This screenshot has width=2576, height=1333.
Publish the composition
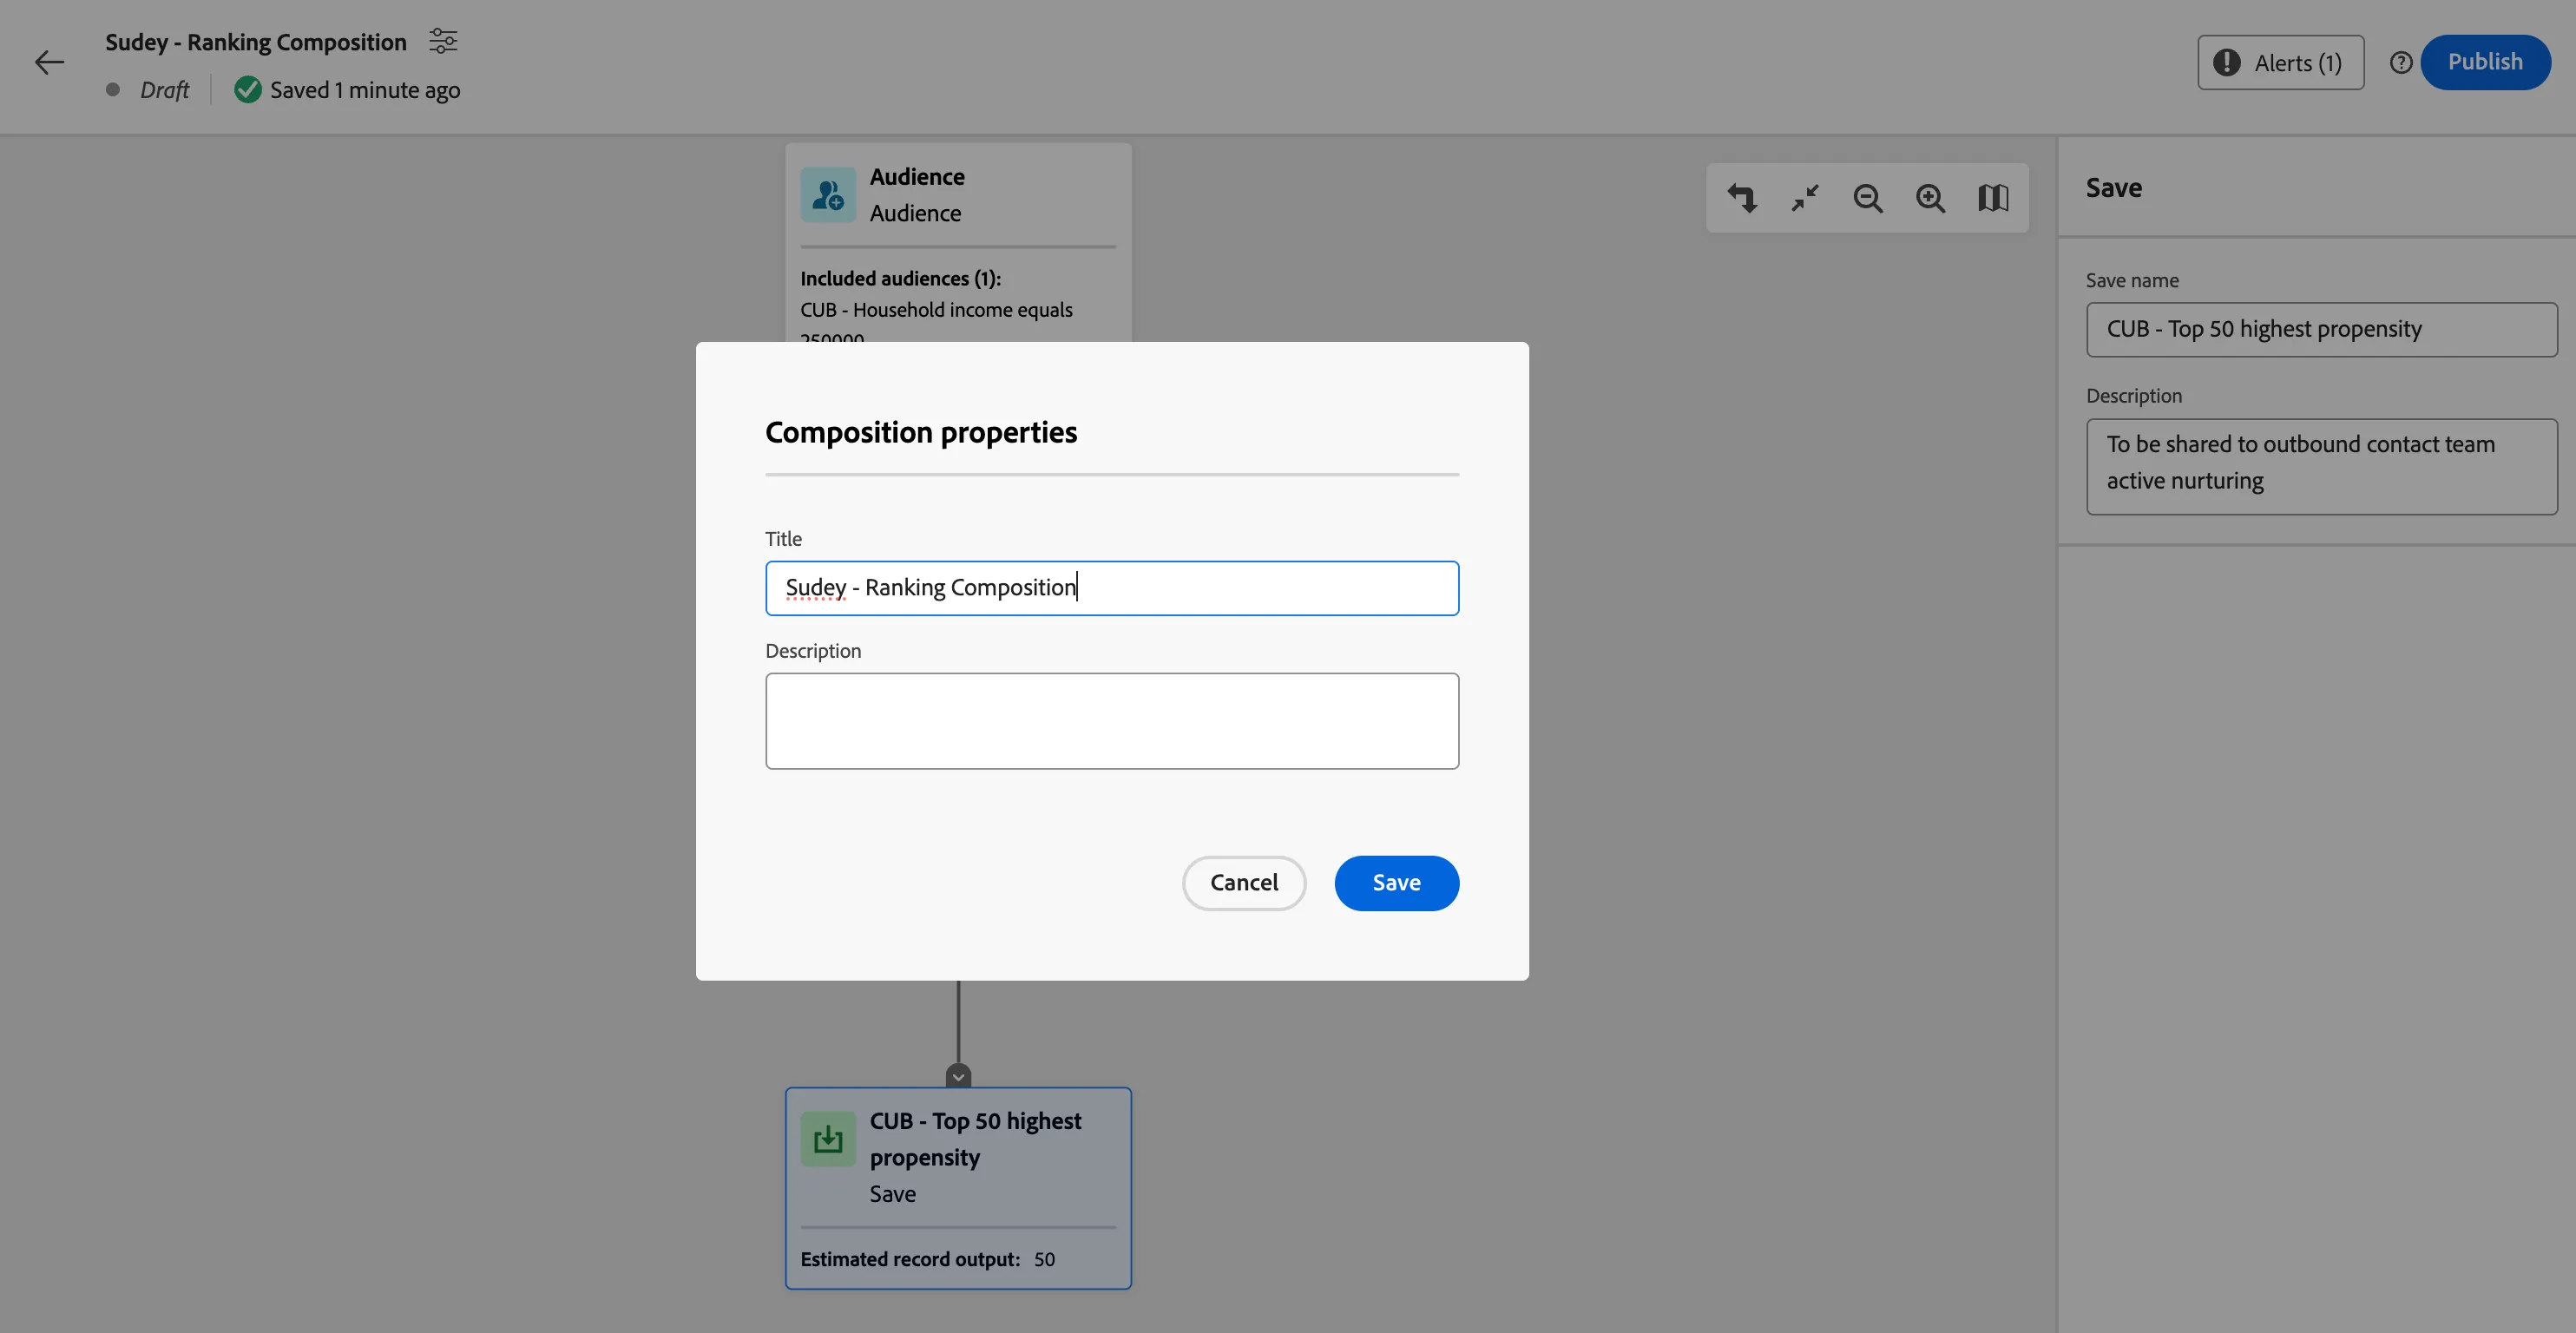(2485, 62)
